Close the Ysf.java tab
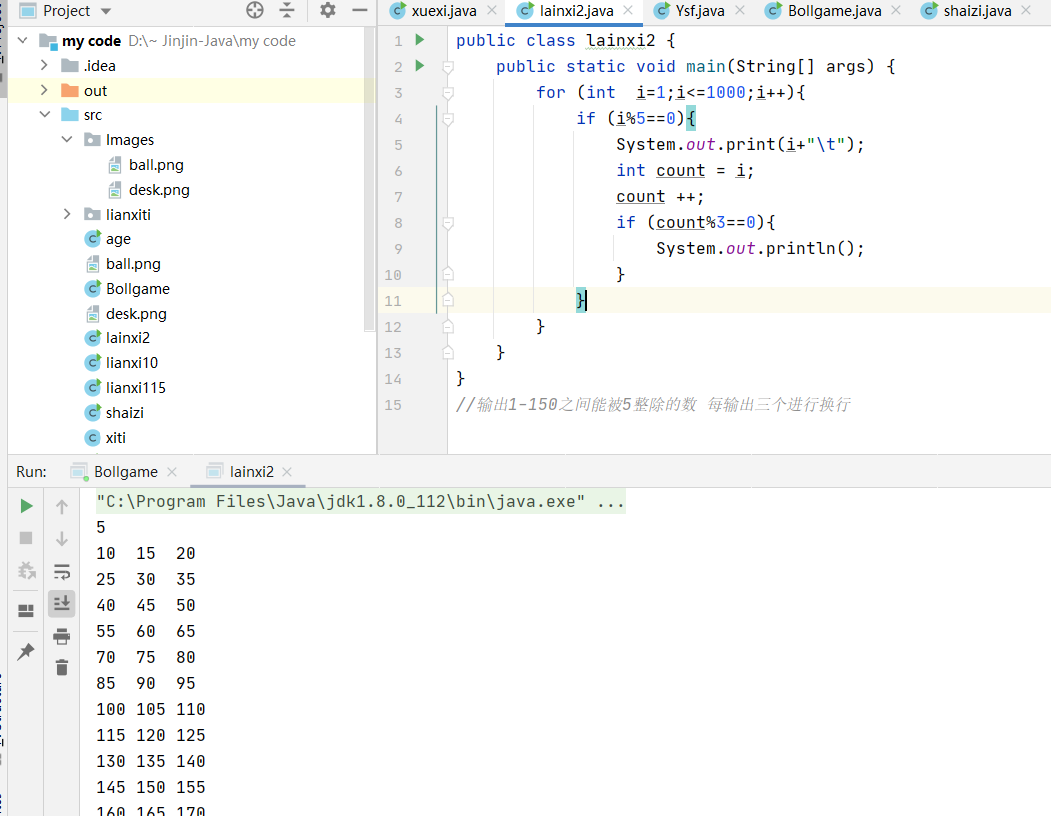 (739, 10)
